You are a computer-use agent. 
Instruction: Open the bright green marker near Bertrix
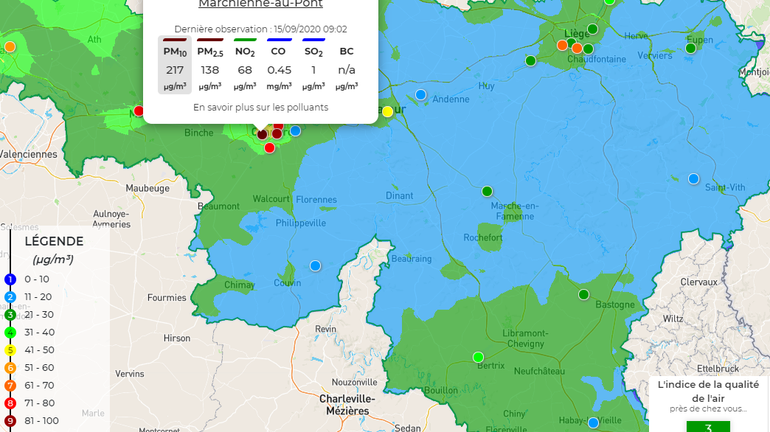(x=478, y=357)
